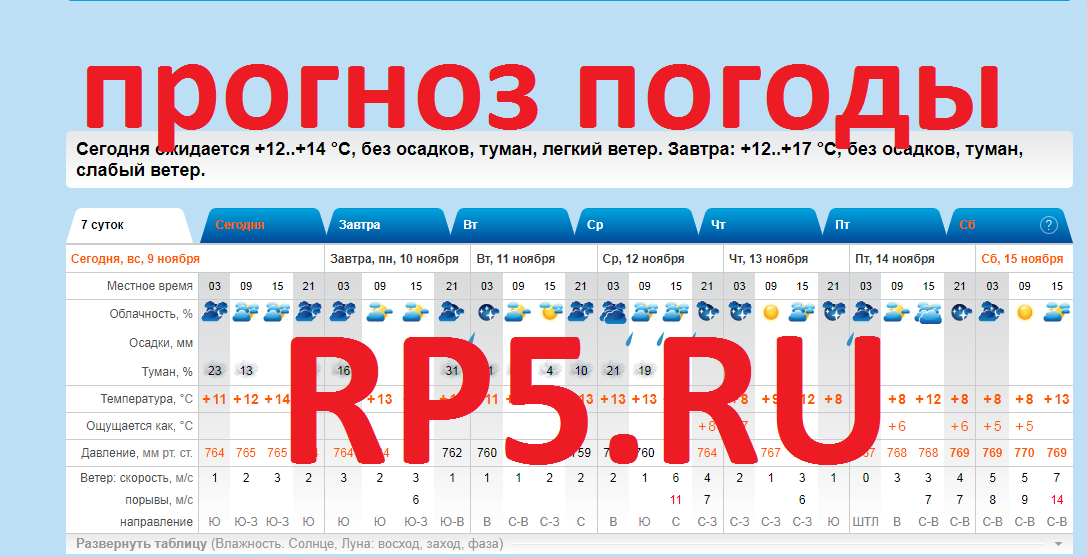Viewport: 1087px width, 557px height.
Task: Click Tuesday 03:00 moon and stars icon
Action: click(x=487, y=313)
